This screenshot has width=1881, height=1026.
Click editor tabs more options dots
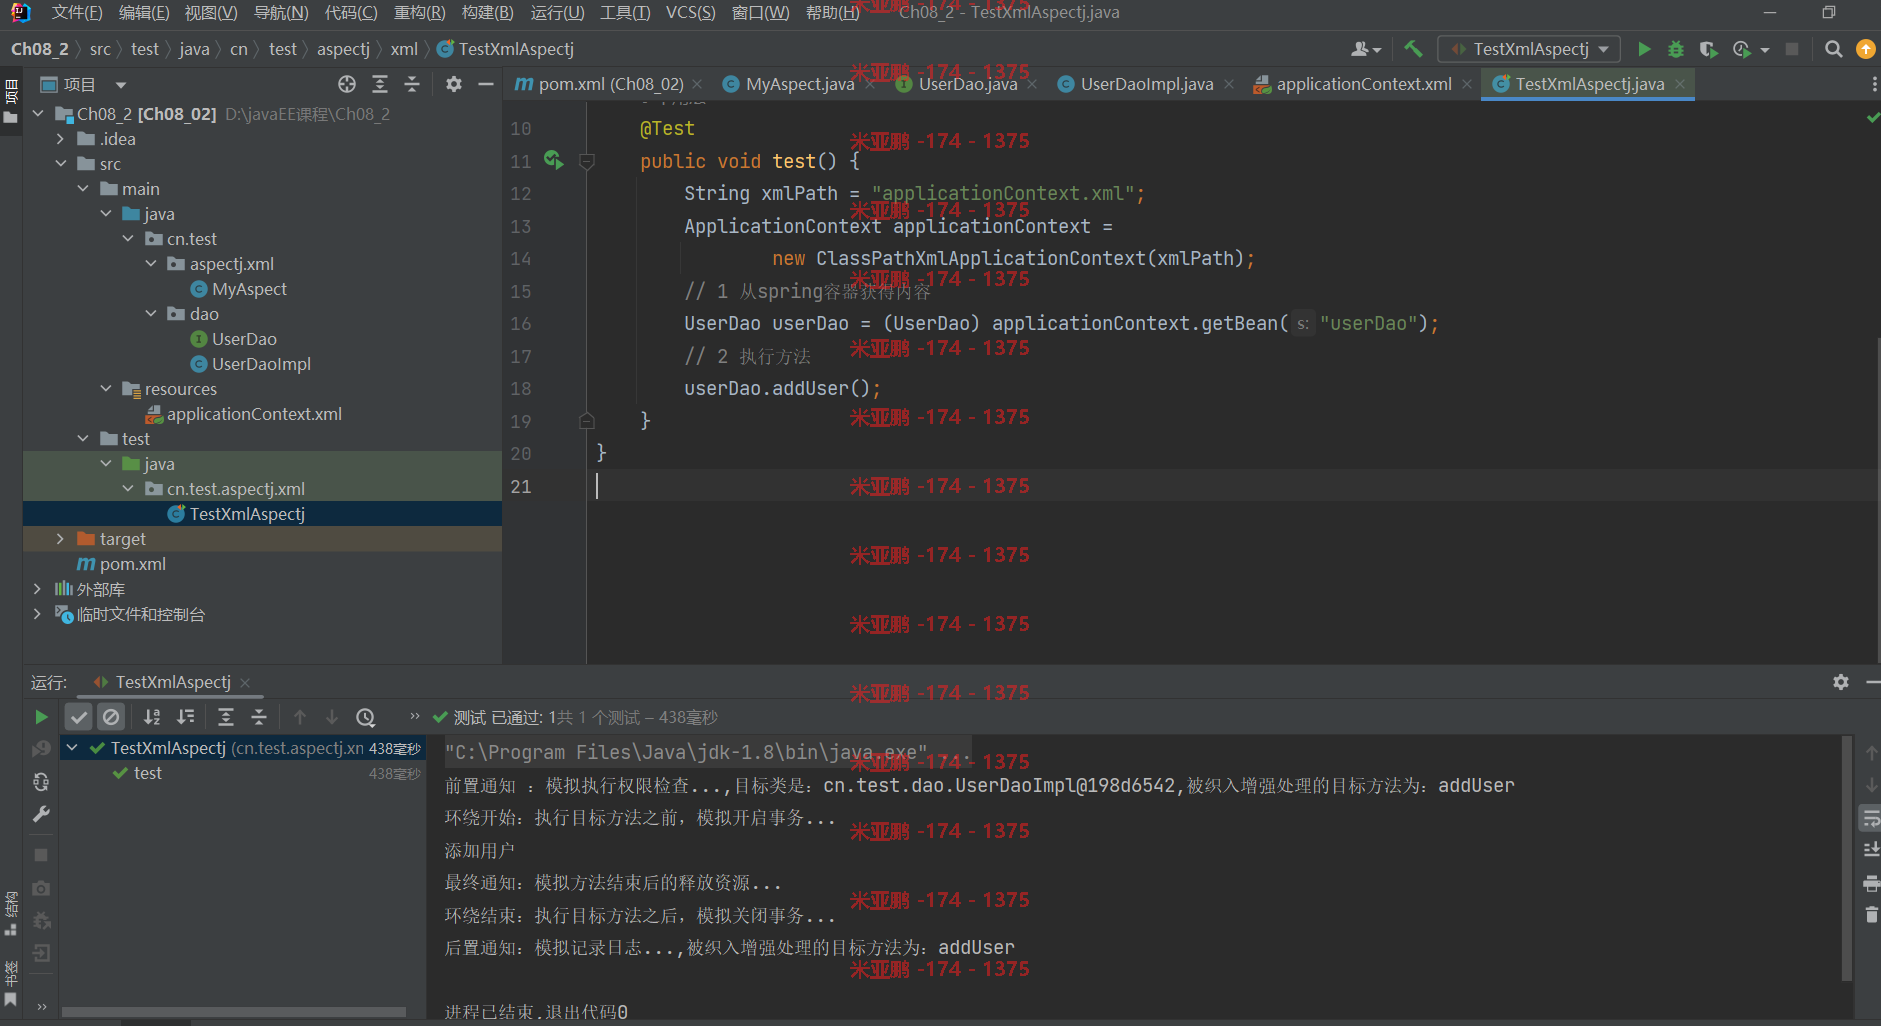click(1873, 85)
